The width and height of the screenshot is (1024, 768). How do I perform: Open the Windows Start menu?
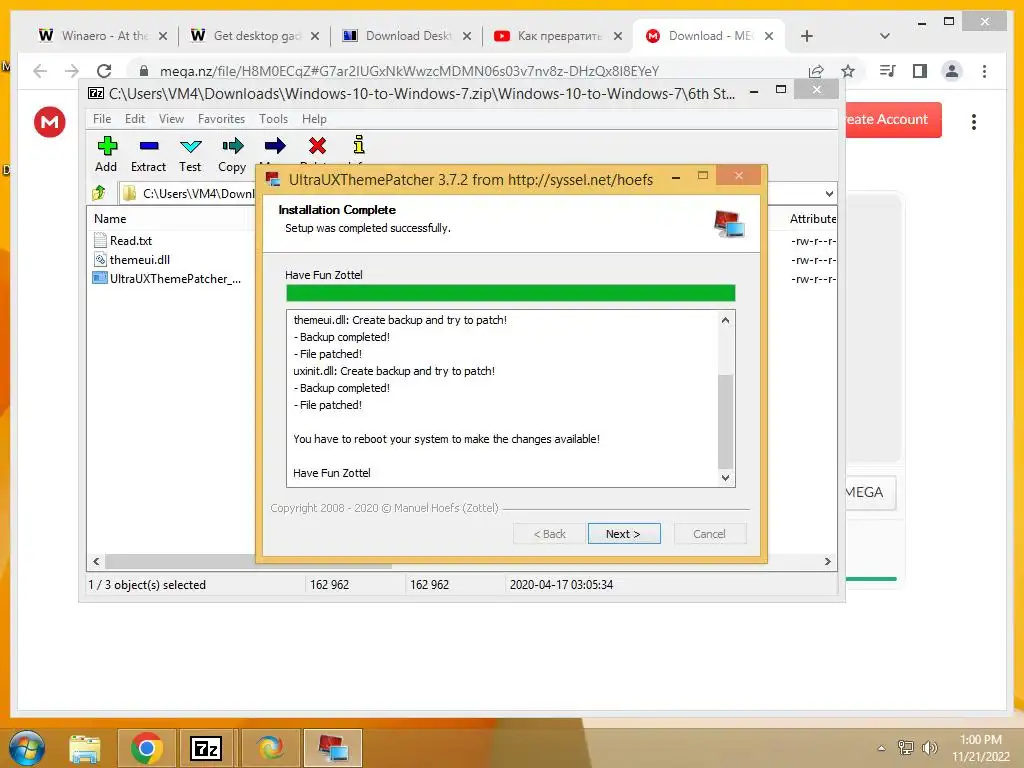coord(27,748)
